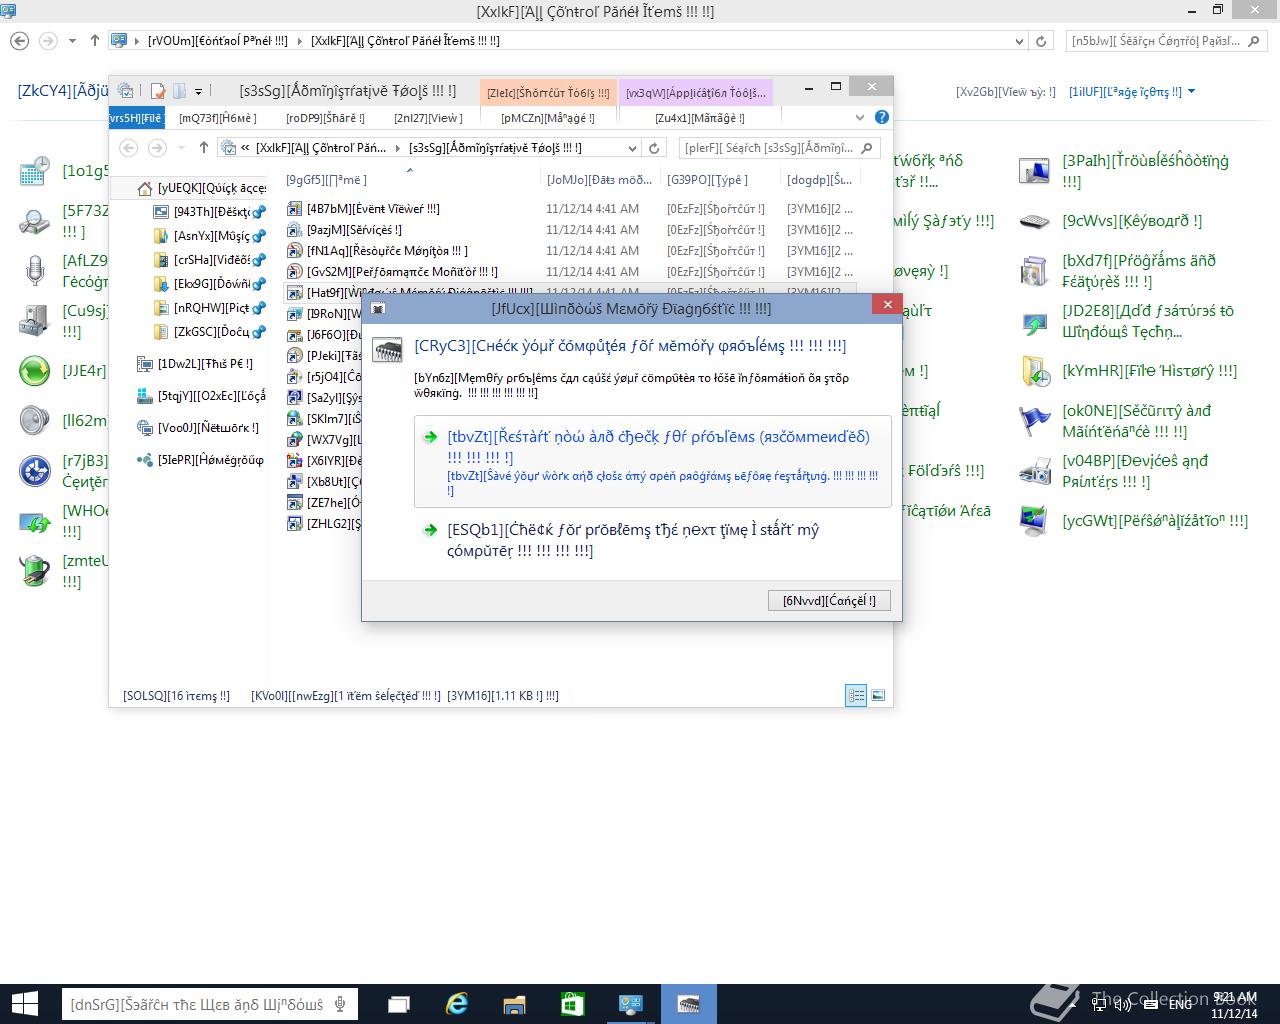
Task: Select This PC in the navigation pane
Action: pos(195,364)
